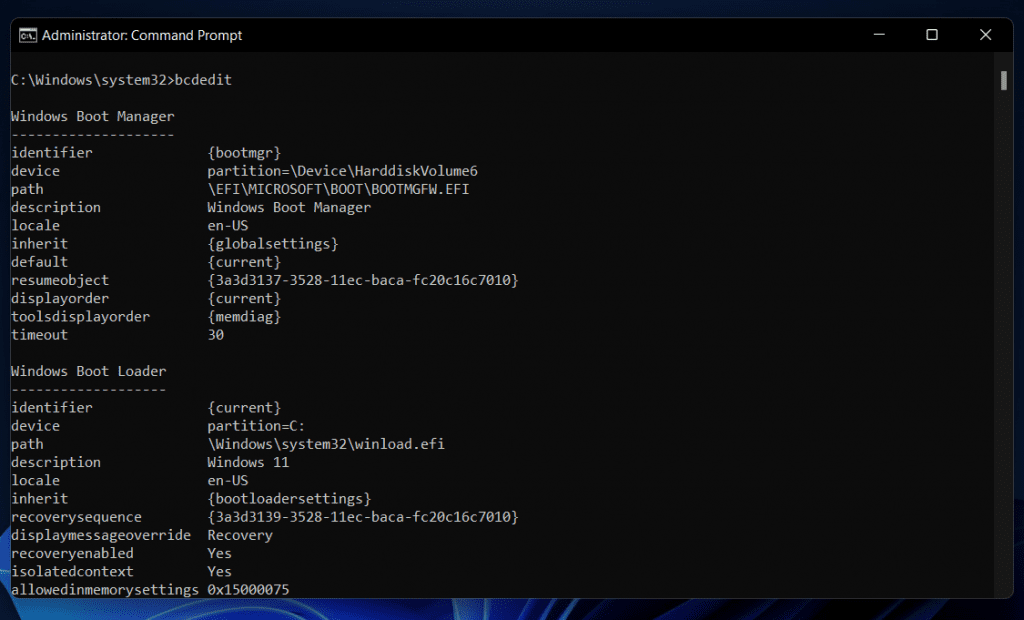The width and height of the screenshot is (1024, 620).
Task: Click the partition=\Device\HarddiskVolume6 value
Action: [342, 171]
